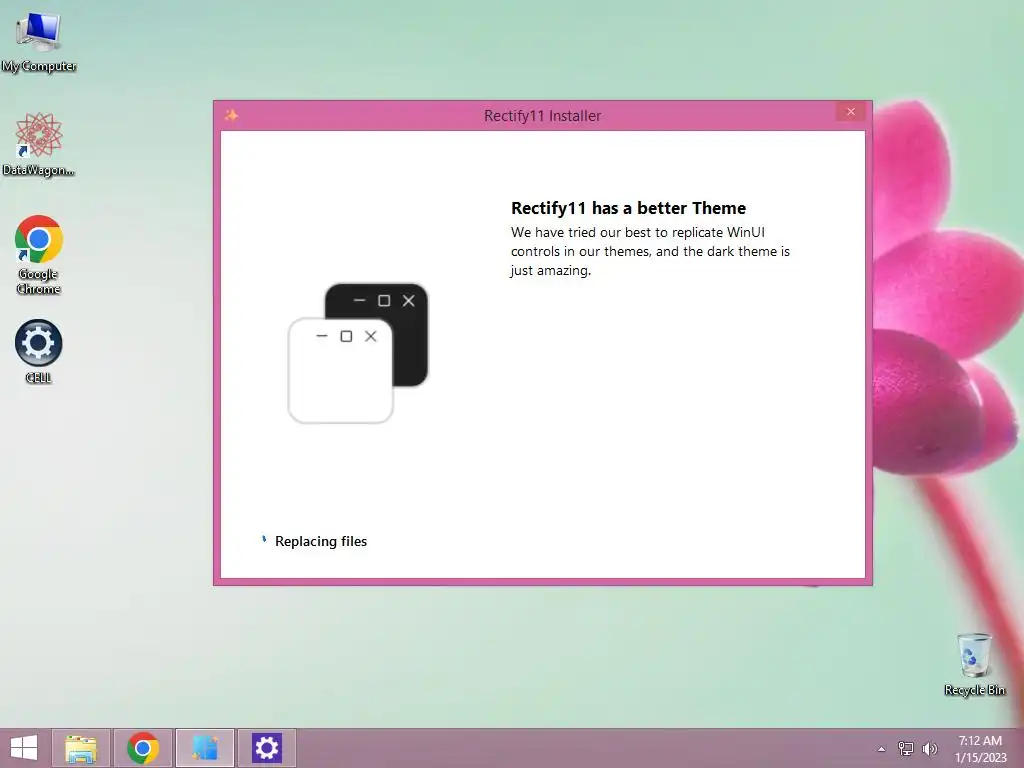Click the description mentioning WinUI controls

click(x=650, y=251)
